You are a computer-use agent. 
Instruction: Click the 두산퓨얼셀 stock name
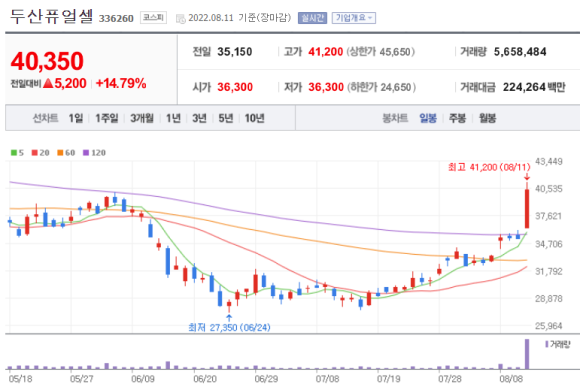coord(51,16)
